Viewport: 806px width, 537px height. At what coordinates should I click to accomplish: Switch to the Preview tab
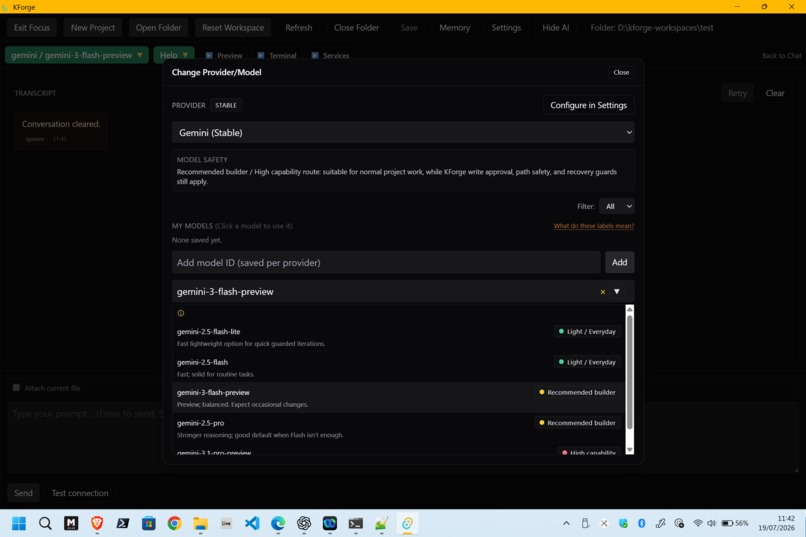click(x=224, y=55)
